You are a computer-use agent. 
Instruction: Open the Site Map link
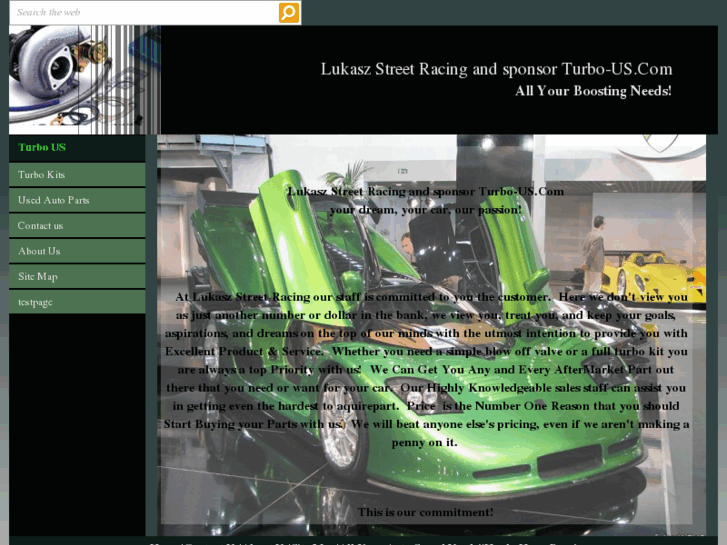[77, 276]
